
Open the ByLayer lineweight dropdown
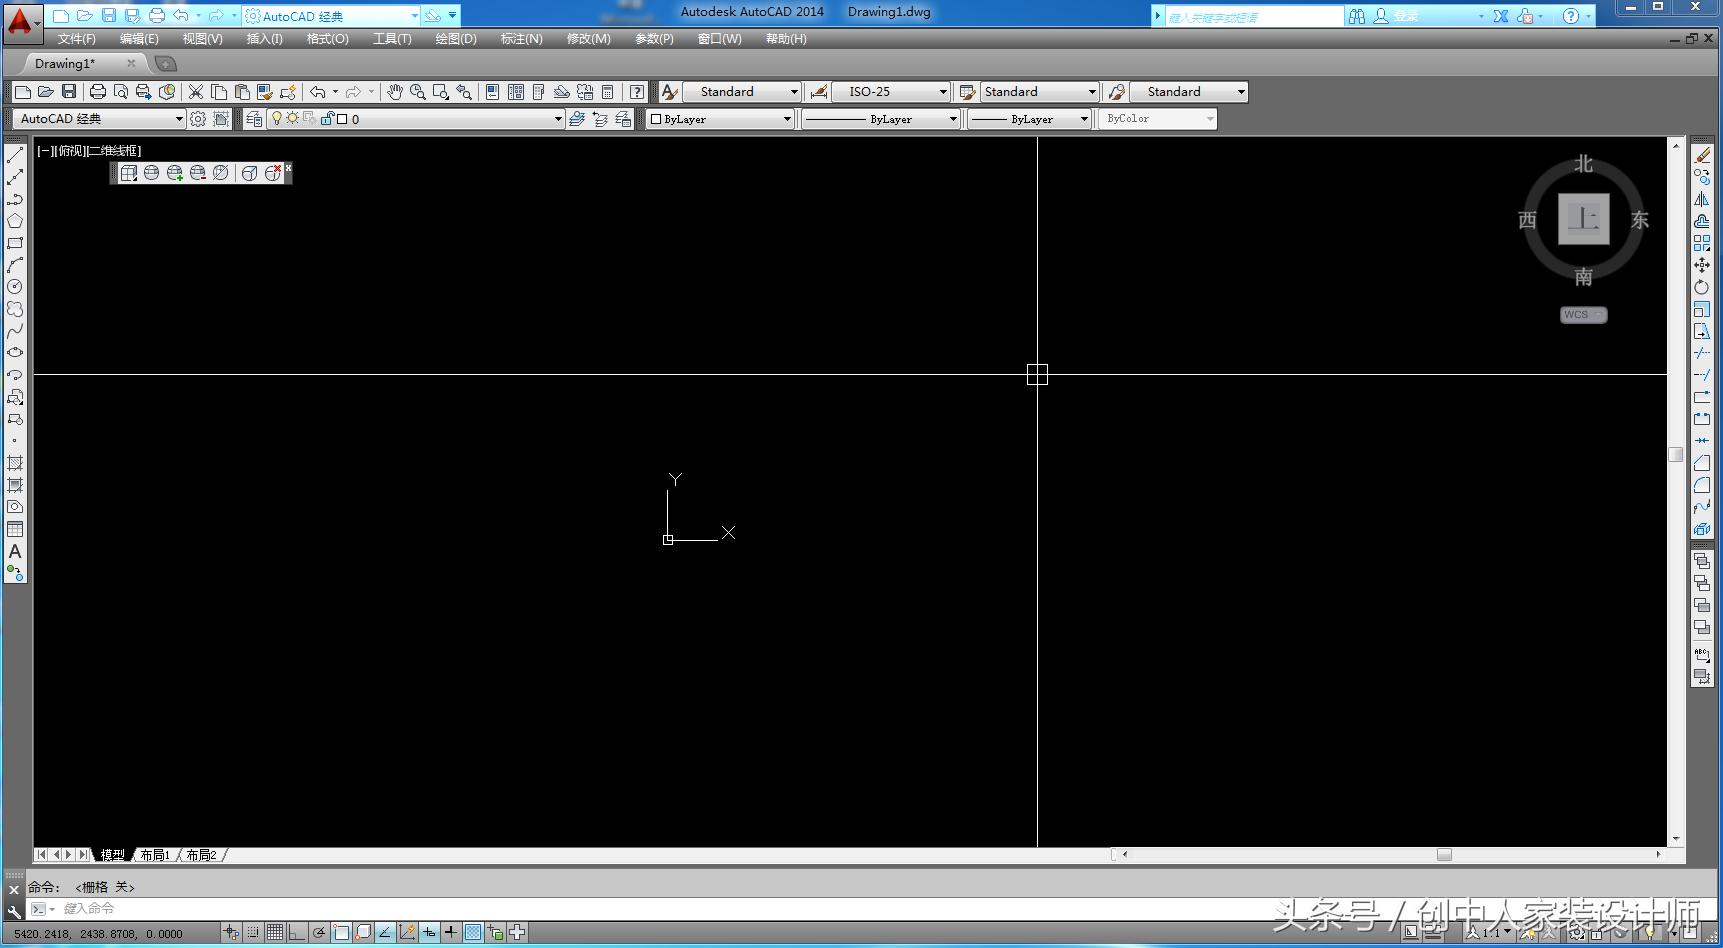[1029, 119]
